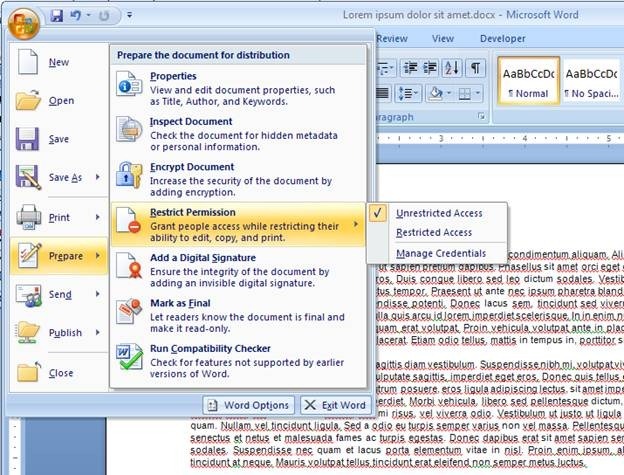Open the Line Spacing dropdown
This screenshot has height=475, width=624.
coord(408,93)
